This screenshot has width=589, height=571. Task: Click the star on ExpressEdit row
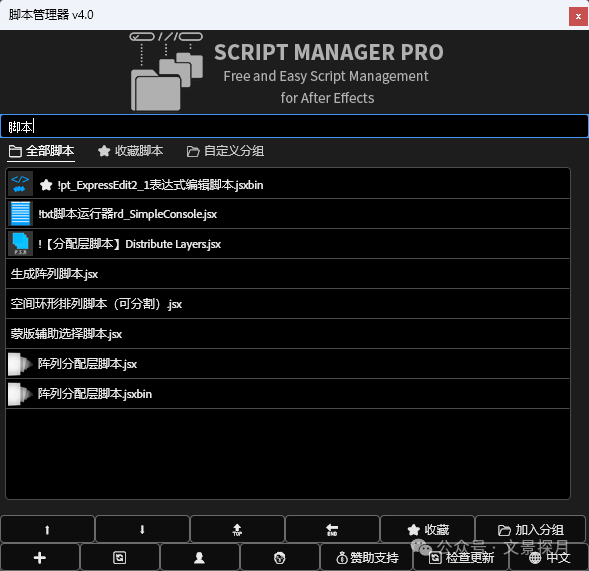click(46, 184)
